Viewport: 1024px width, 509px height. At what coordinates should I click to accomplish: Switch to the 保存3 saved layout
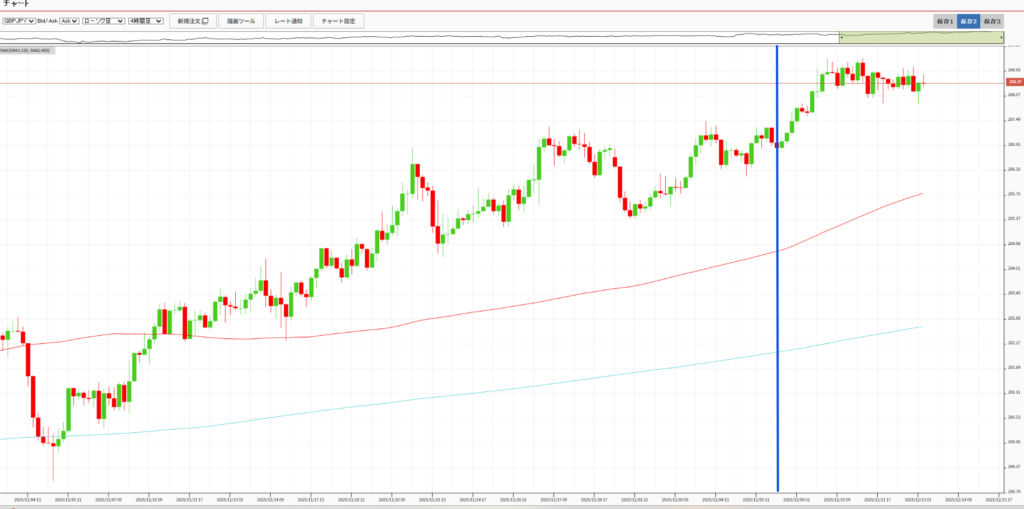pos(991,21)
